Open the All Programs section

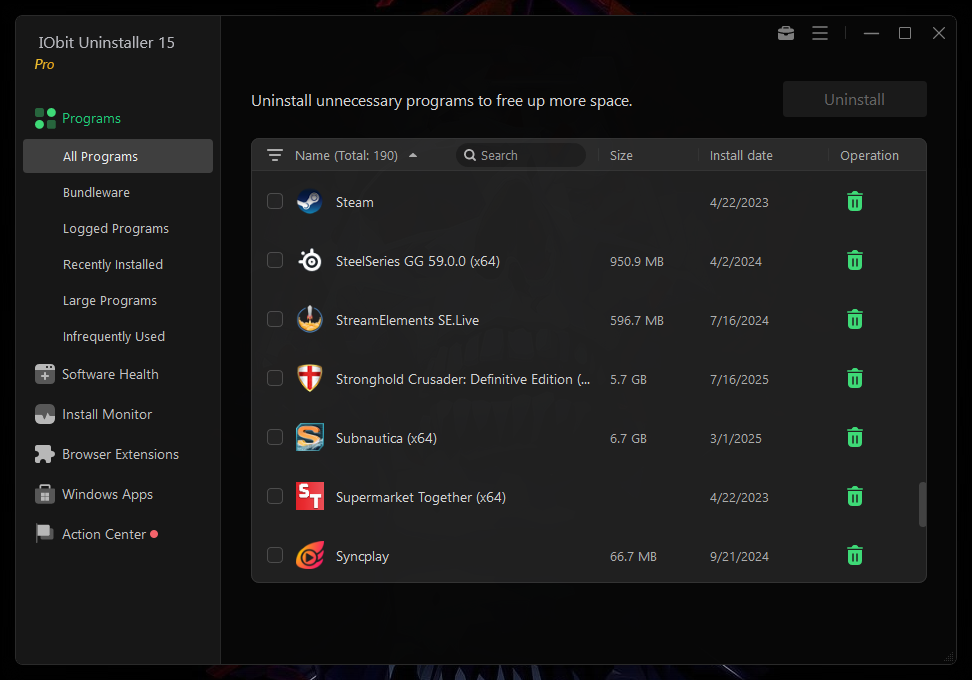(x=118, y=156)
